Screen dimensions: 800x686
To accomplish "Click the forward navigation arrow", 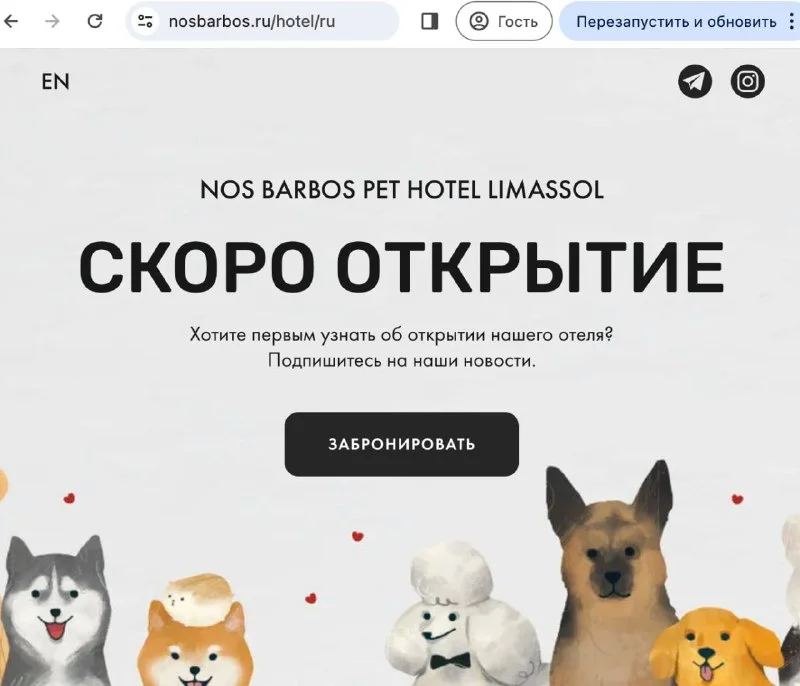I will [52, 21].
